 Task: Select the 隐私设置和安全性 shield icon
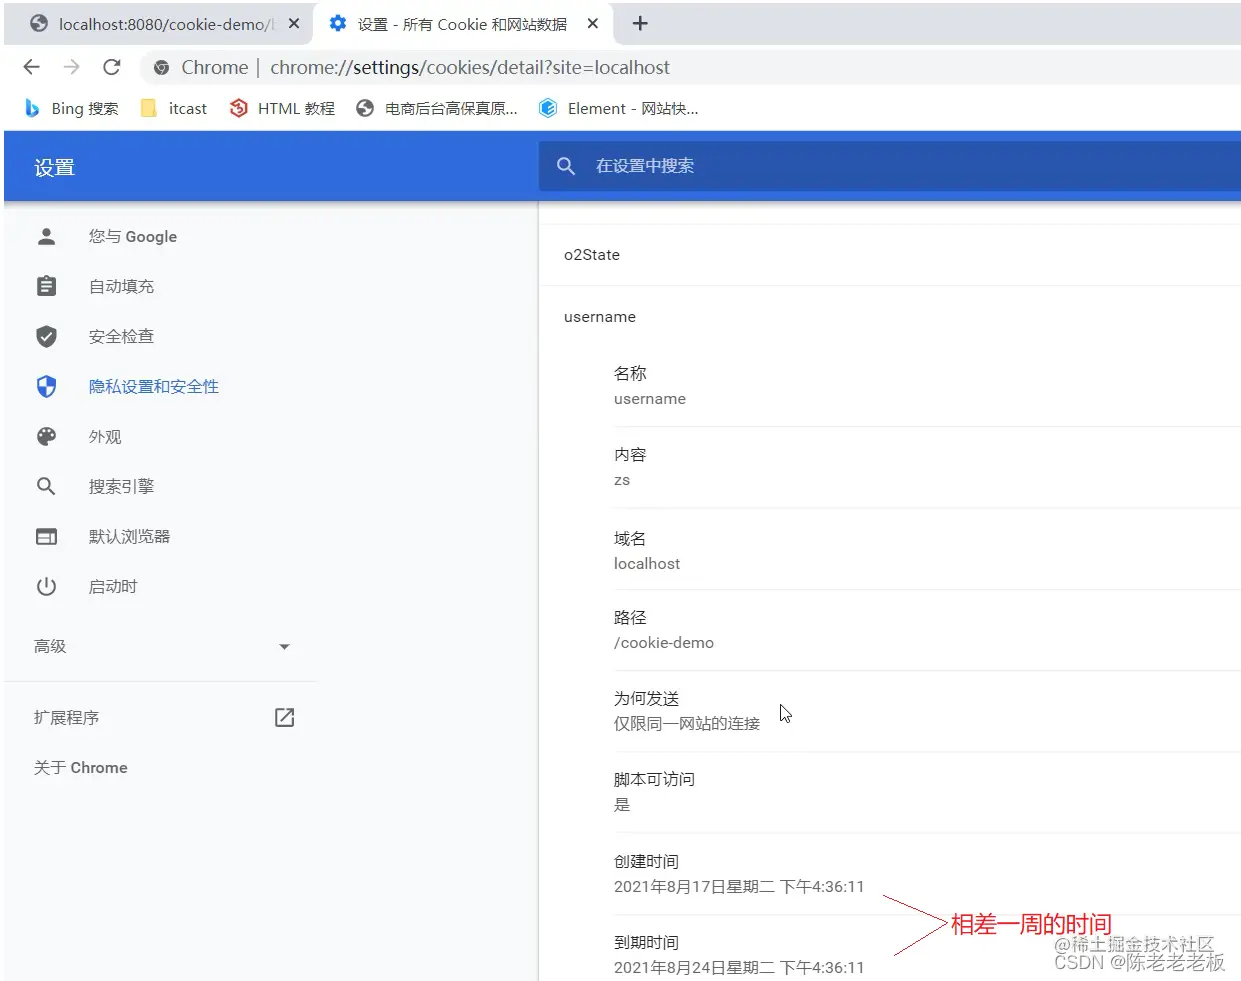click(x=46, y=386)
